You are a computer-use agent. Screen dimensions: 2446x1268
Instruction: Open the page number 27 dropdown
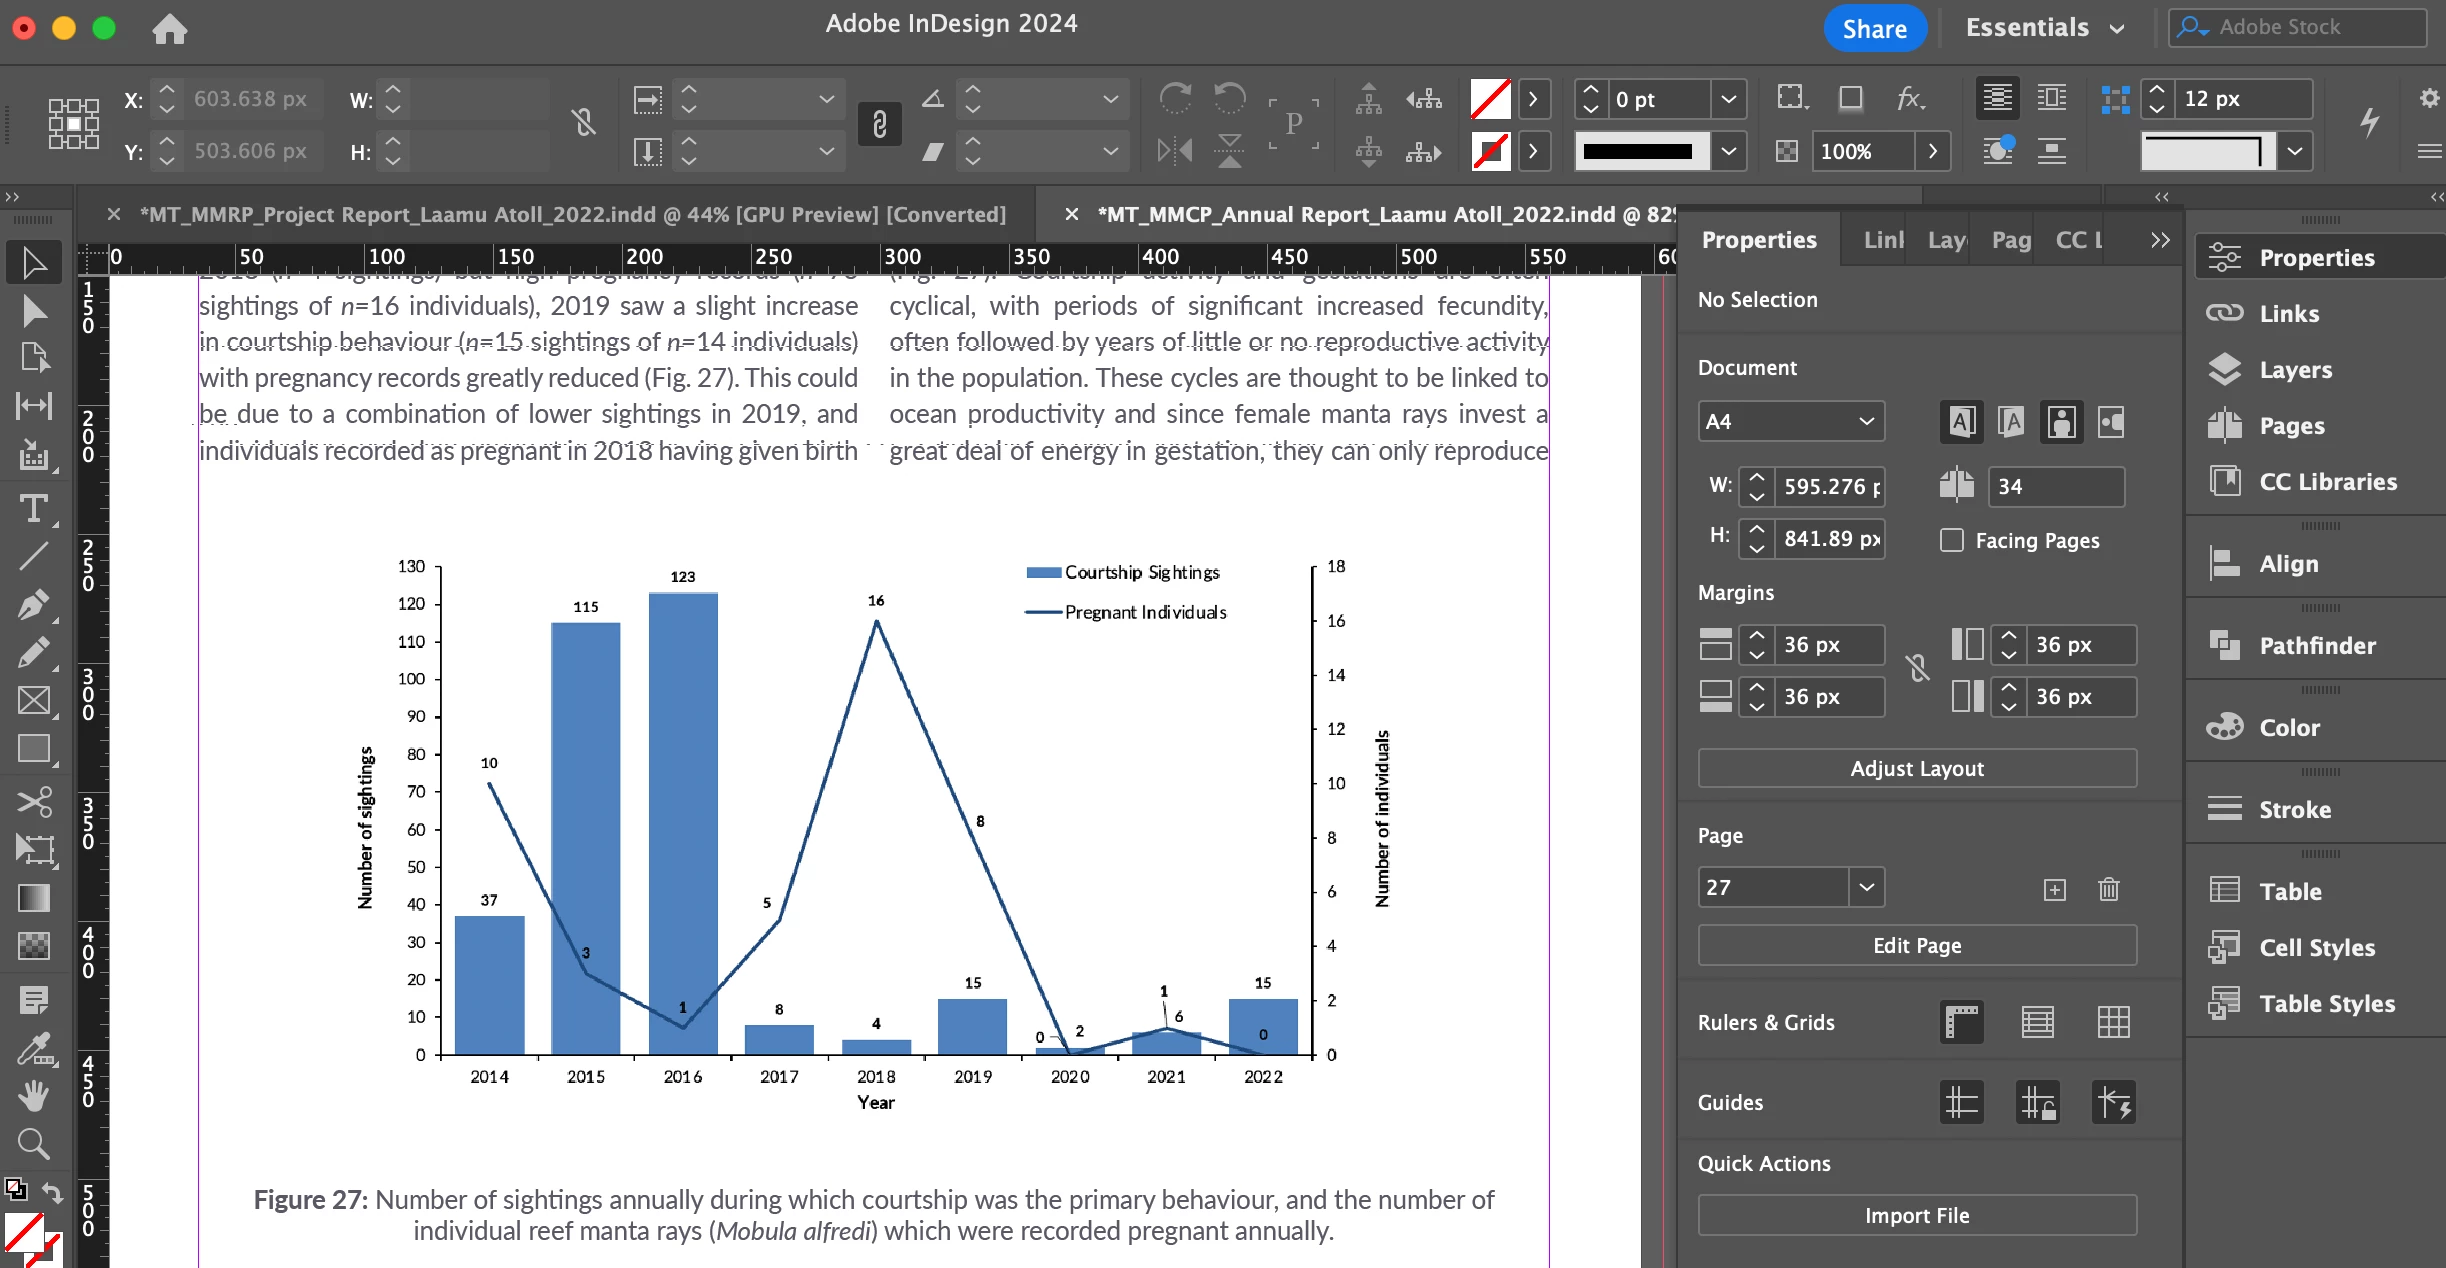(x=1866, y=887)
